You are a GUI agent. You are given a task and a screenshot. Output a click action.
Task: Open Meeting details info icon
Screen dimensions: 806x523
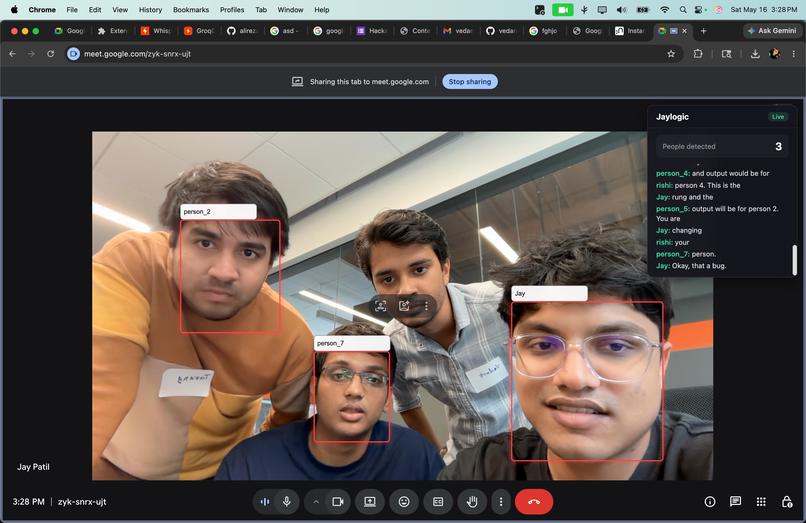coord(709,501)
